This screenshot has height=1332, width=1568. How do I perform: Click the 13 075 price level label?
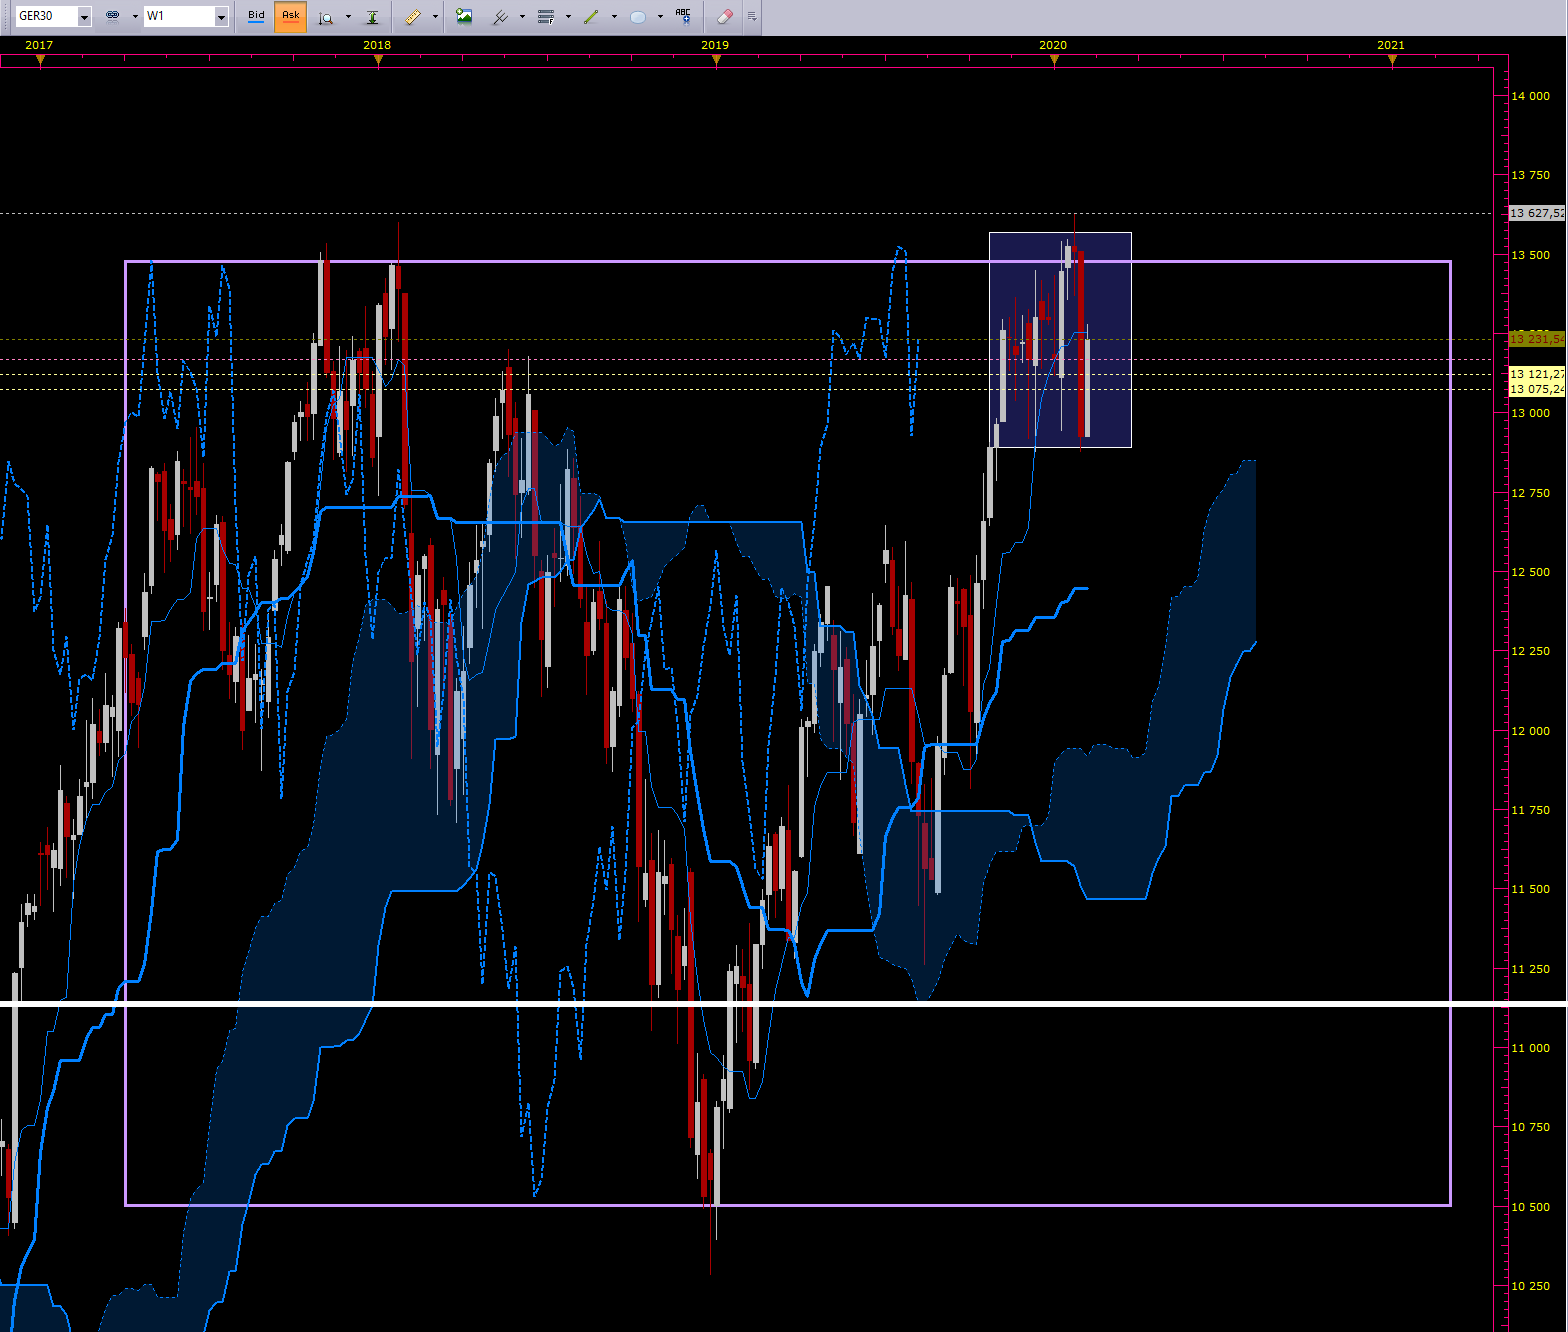pyautogui.click(x=1537, y=389)
